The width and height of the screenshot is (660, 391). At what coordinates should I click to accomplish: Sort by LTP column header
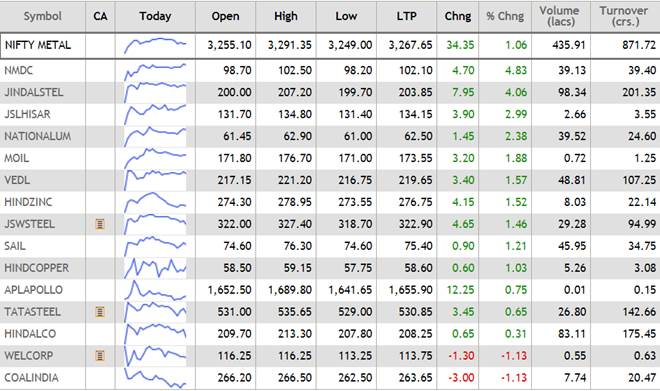[x=406, y=16]
